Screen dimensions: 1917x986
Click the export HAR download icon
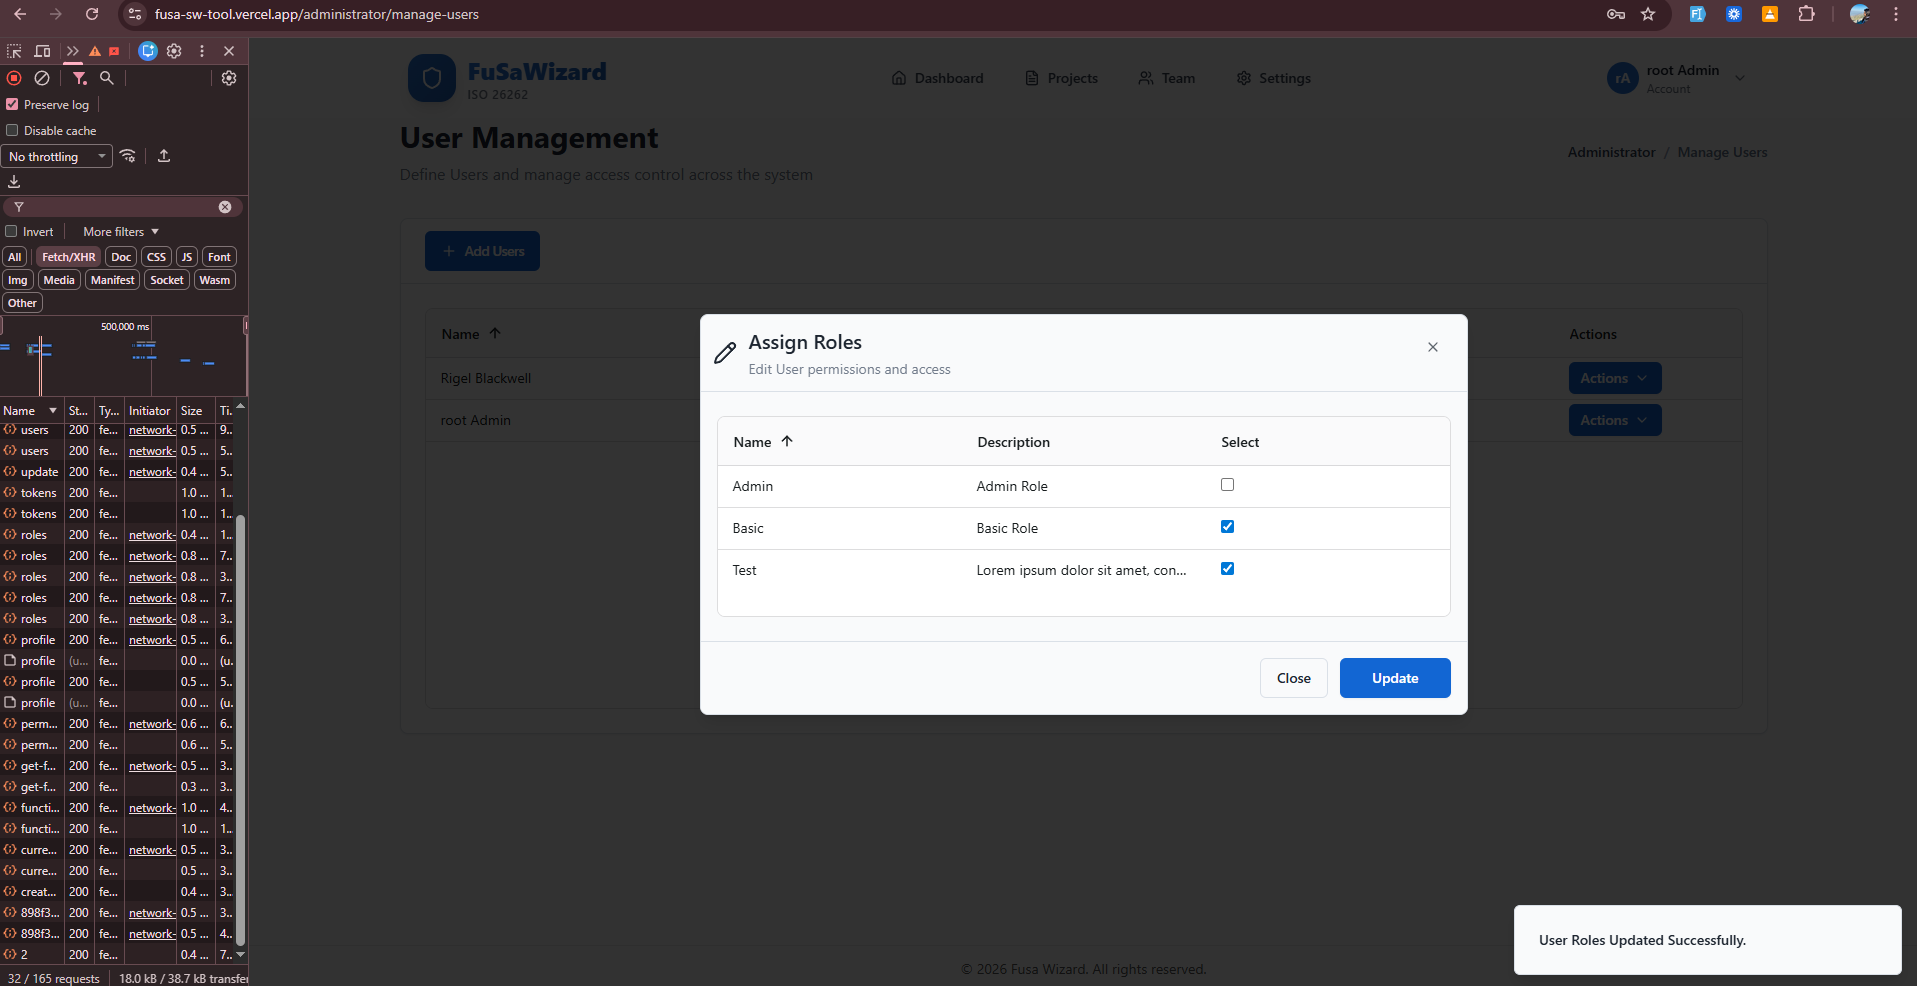14,182
